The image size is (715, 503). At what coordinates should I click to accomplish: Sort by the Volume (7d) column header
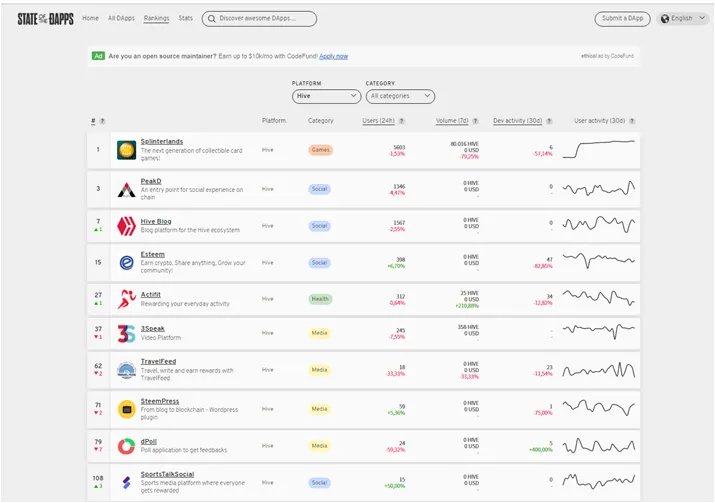(x=452, y=121)
